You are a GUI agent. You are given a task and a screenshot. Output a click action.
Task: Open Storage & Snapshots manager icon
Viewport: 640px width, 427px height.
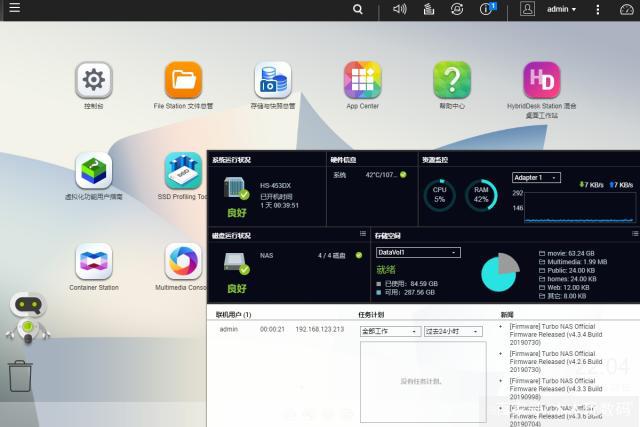[273, 80]
